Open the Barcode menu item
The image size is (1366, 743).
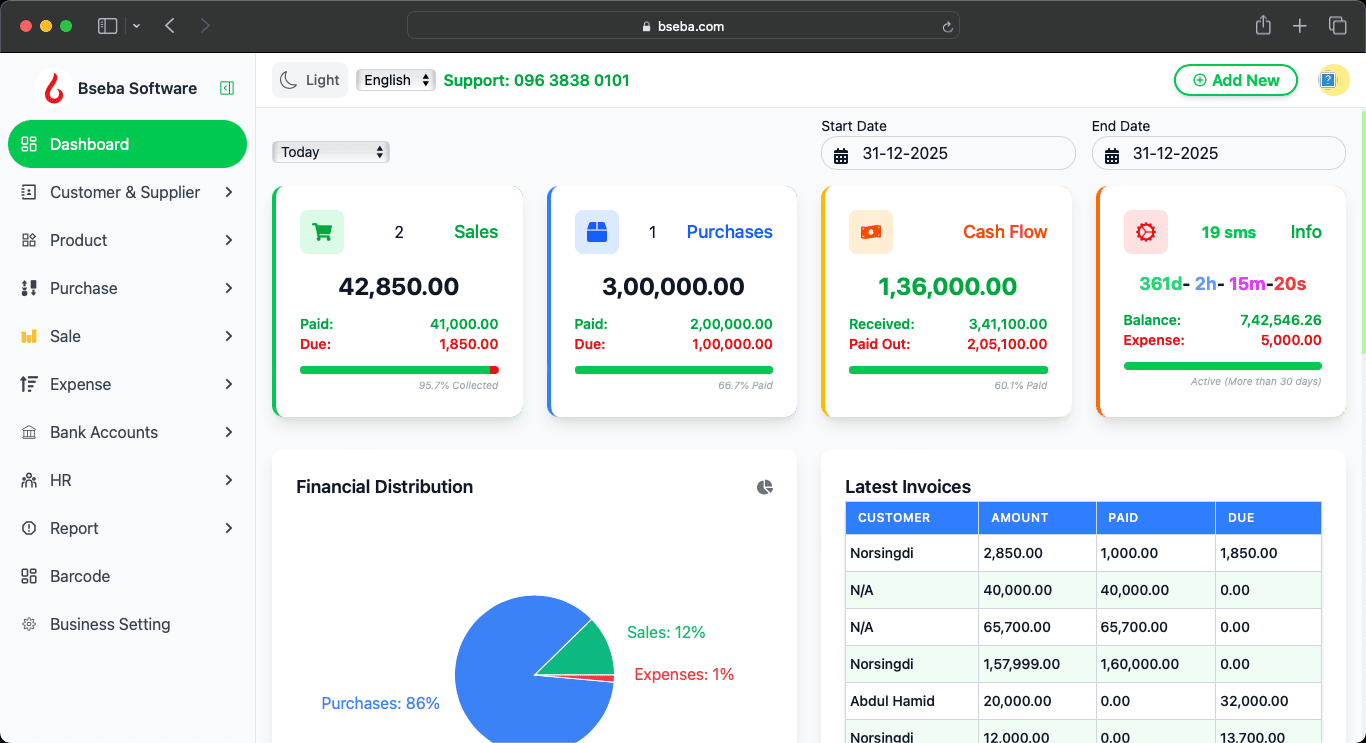coord(80,576)
